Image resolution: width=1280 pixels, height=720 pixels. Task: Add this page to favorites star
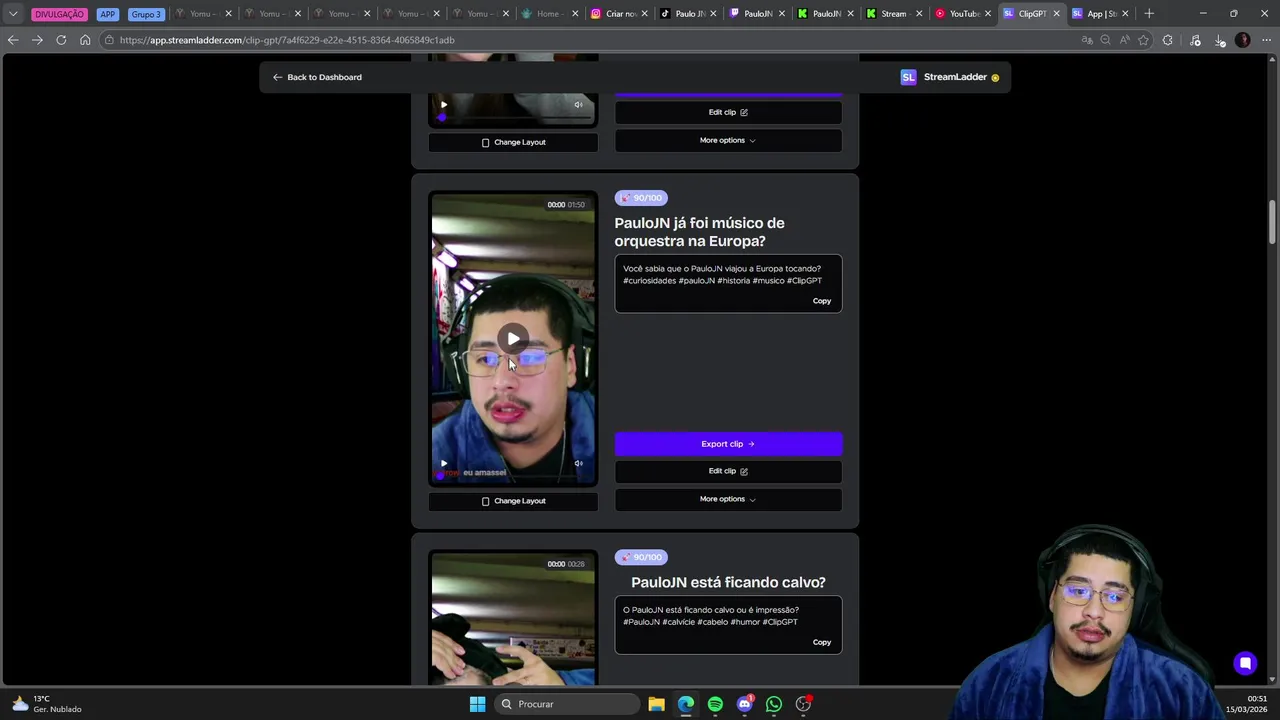pos(1143,40)
